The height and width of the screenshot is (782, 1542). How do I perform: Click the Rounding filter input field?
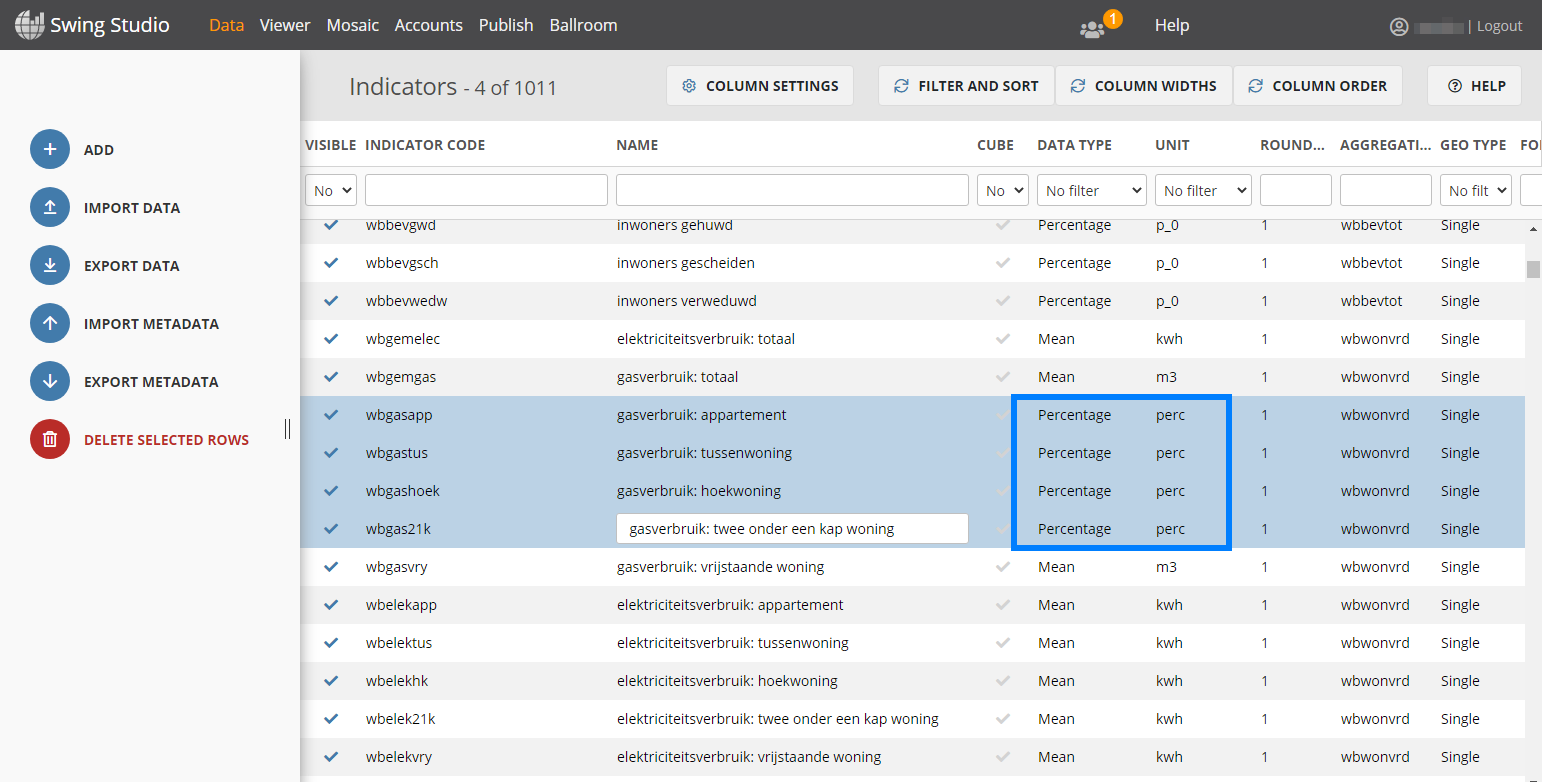[1296, 190]
